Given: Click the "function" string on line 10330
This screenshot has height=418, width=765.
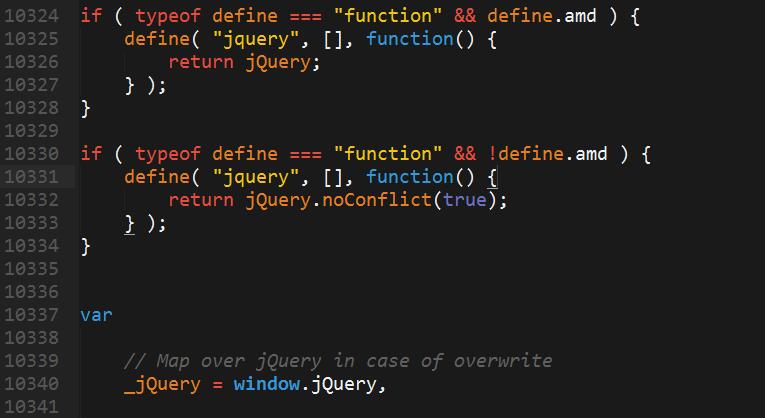Looking at the screenshot, I should [388, 154].
